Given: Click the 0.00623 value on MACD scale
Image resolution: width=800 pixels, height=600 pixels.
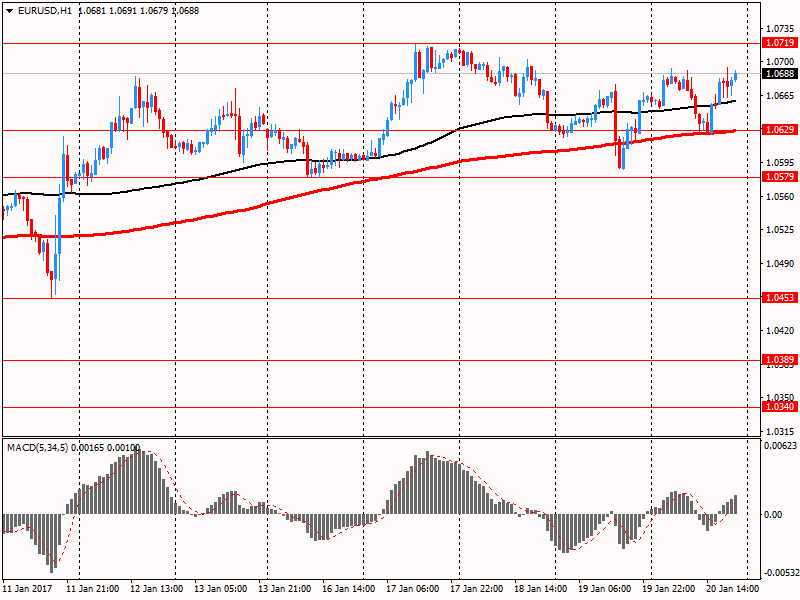Looking at the screenshot, I should (782, 445).
